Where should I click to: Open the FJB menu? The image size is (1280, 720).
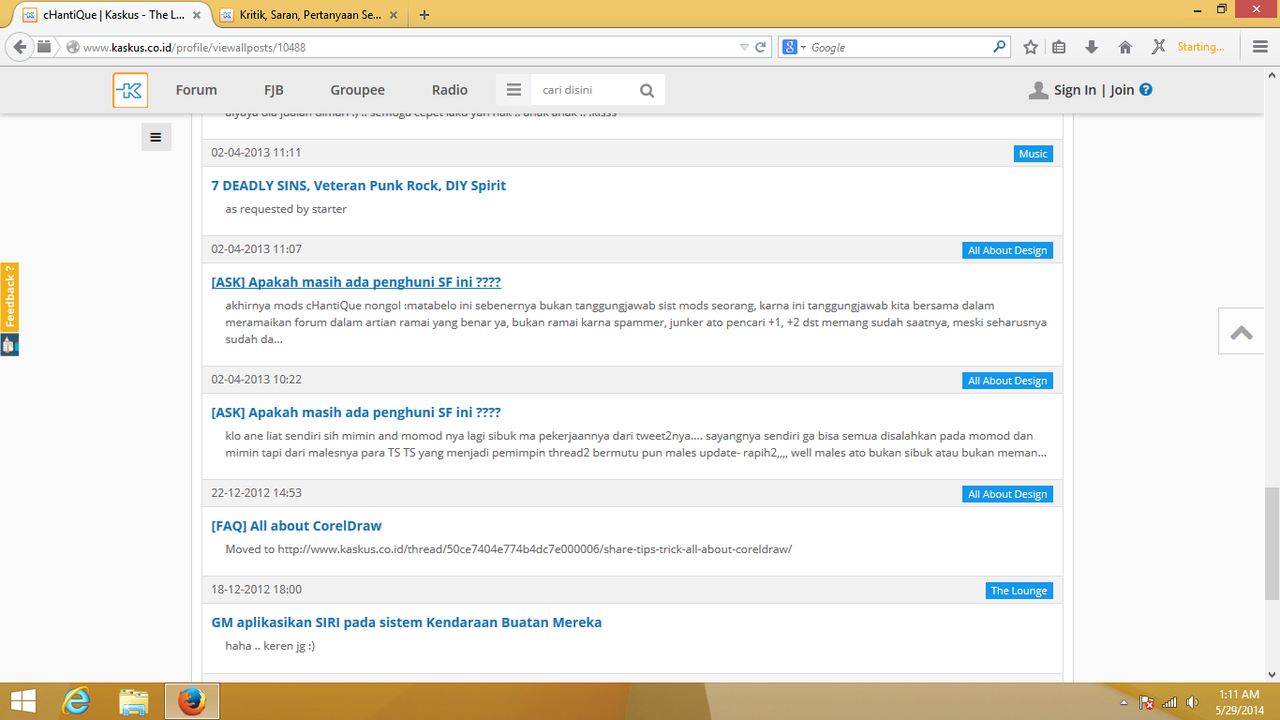click(x=274, y=90)
